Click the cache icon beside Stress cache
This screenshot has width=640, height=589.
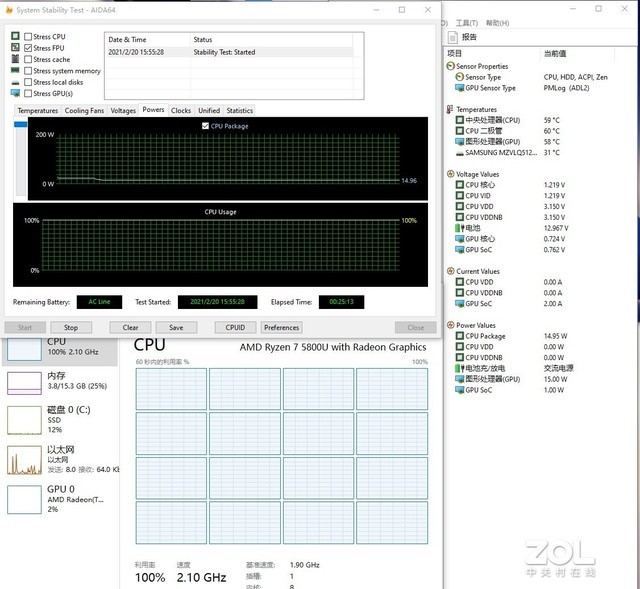(x=15, y=59)
